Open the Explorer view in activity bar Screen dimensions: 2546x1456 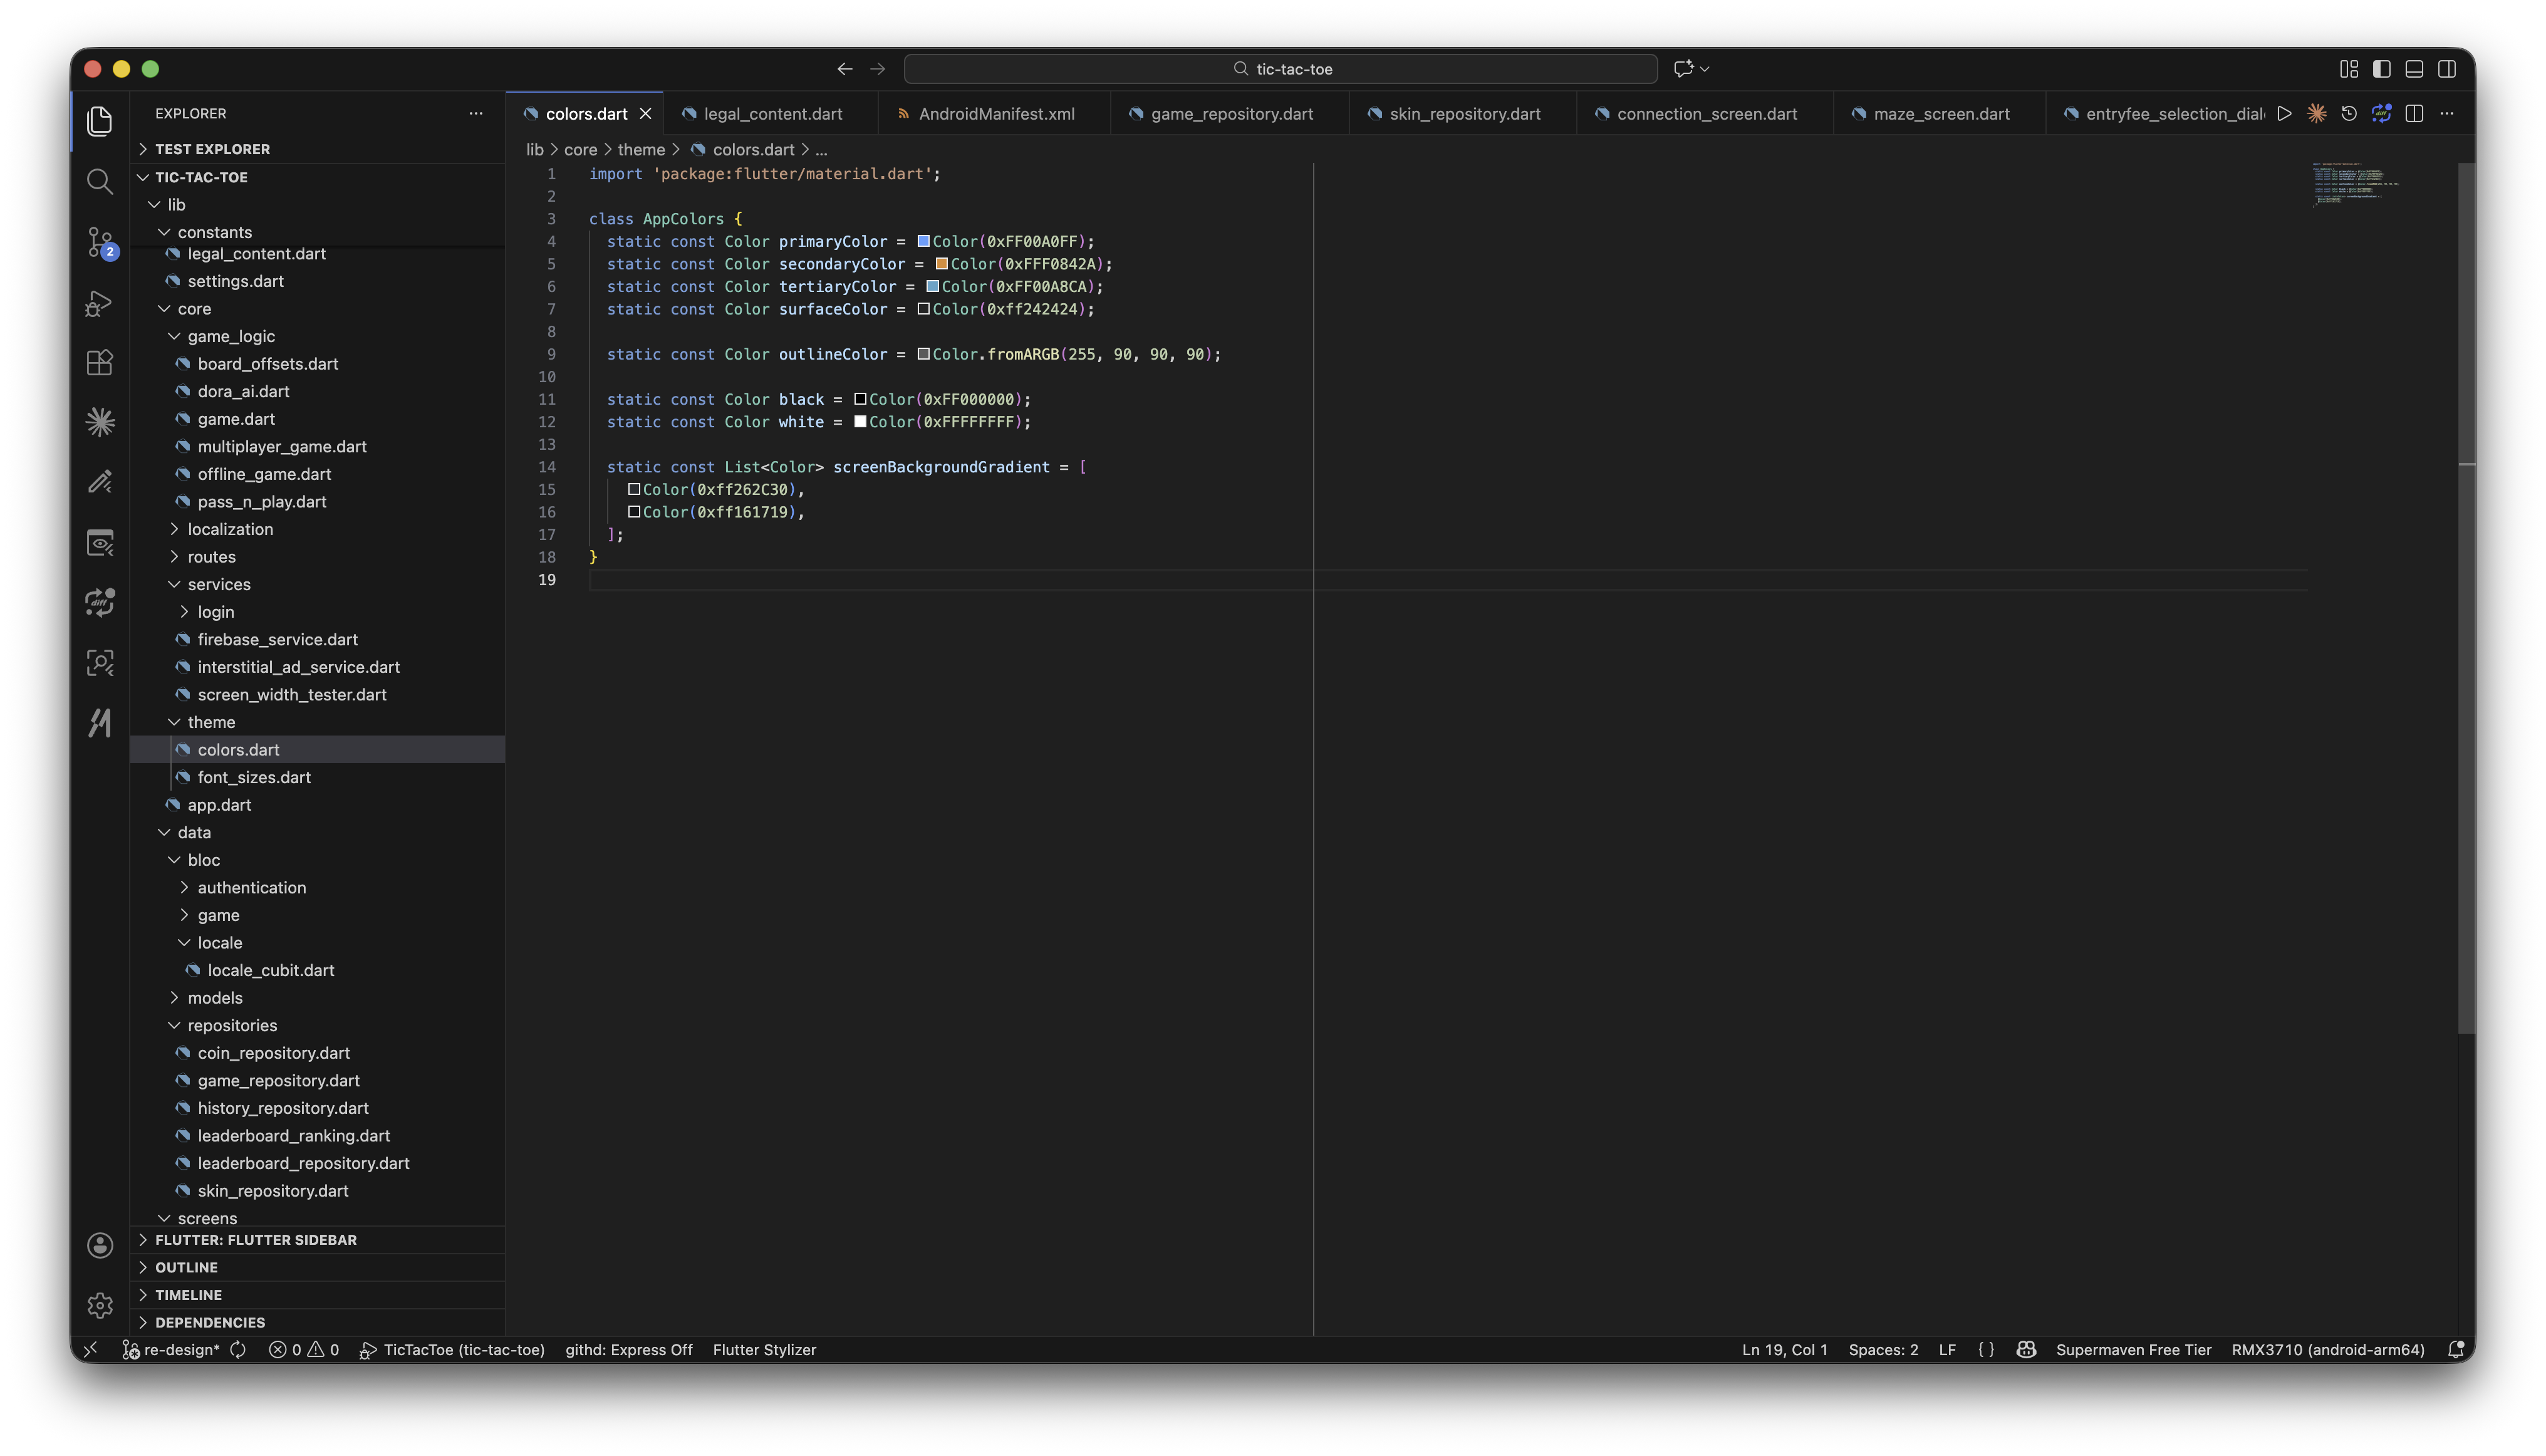point(99,121)
